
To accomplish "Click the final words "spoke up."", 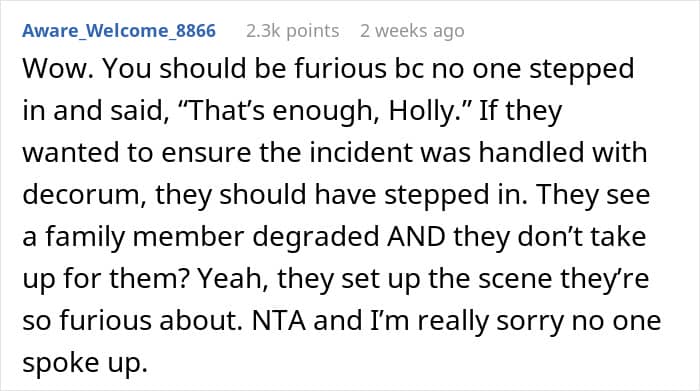I will click(x=85, y=364).
